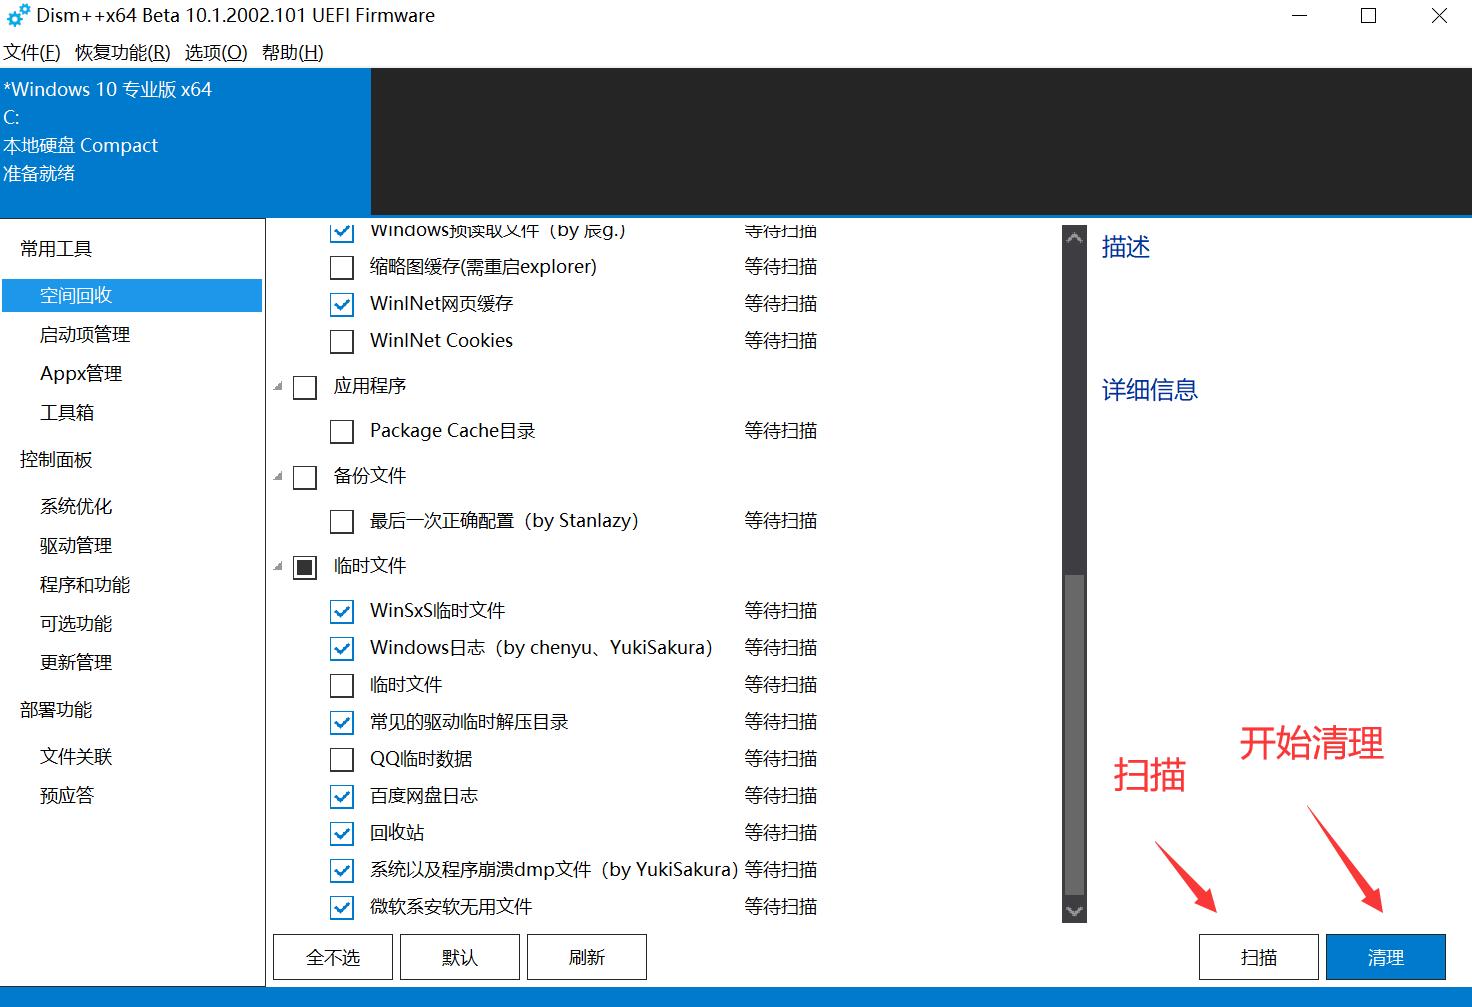
Task: Switch to 启动项管理 in the sidebar
Action: pos(84,334)
